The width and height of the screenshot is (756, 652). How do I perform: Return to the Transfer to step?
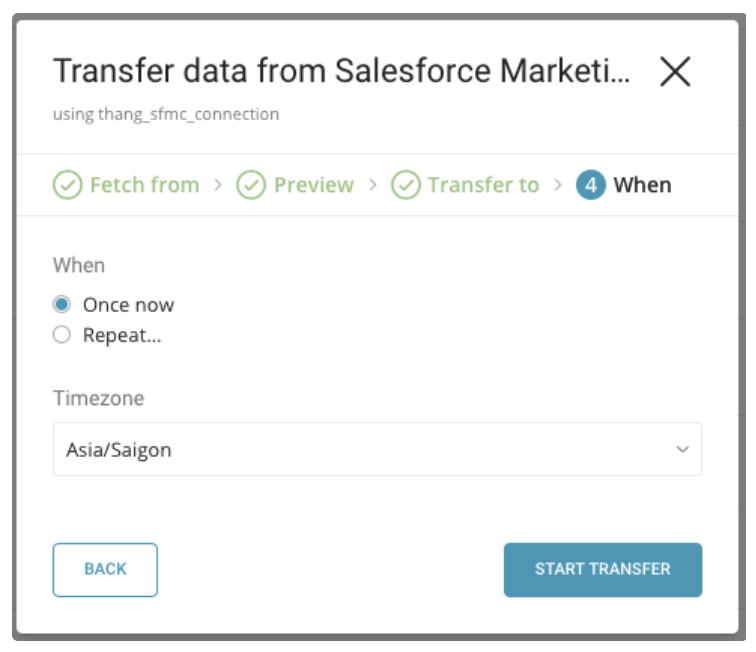click(x=483, y=185)
